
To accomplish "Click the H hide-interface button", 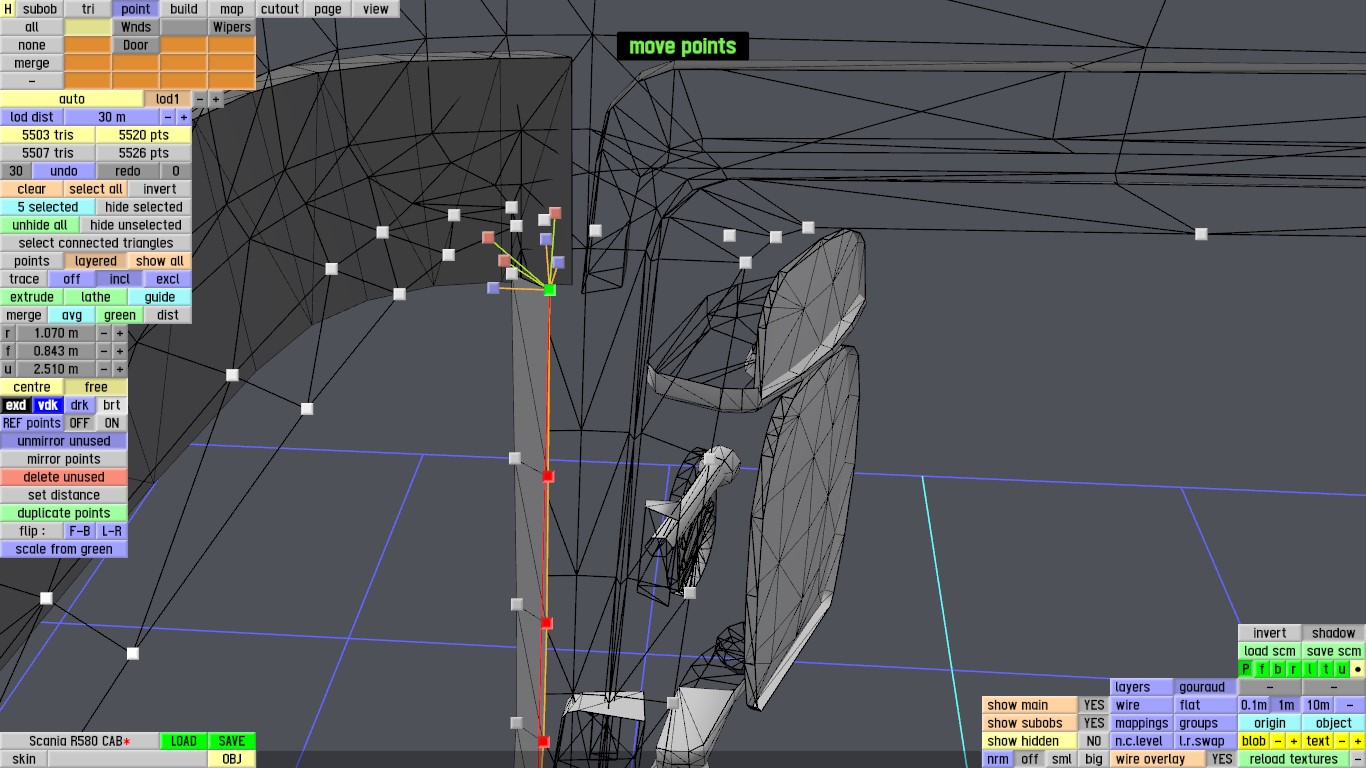I will [8, 9].
